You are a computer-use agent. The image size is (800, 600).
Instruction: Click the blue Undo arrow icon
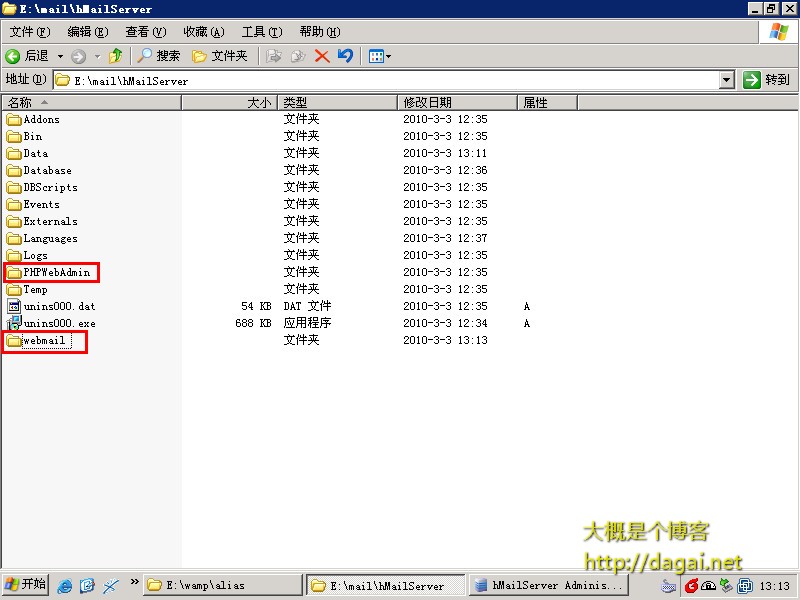(x=345, y=56)
